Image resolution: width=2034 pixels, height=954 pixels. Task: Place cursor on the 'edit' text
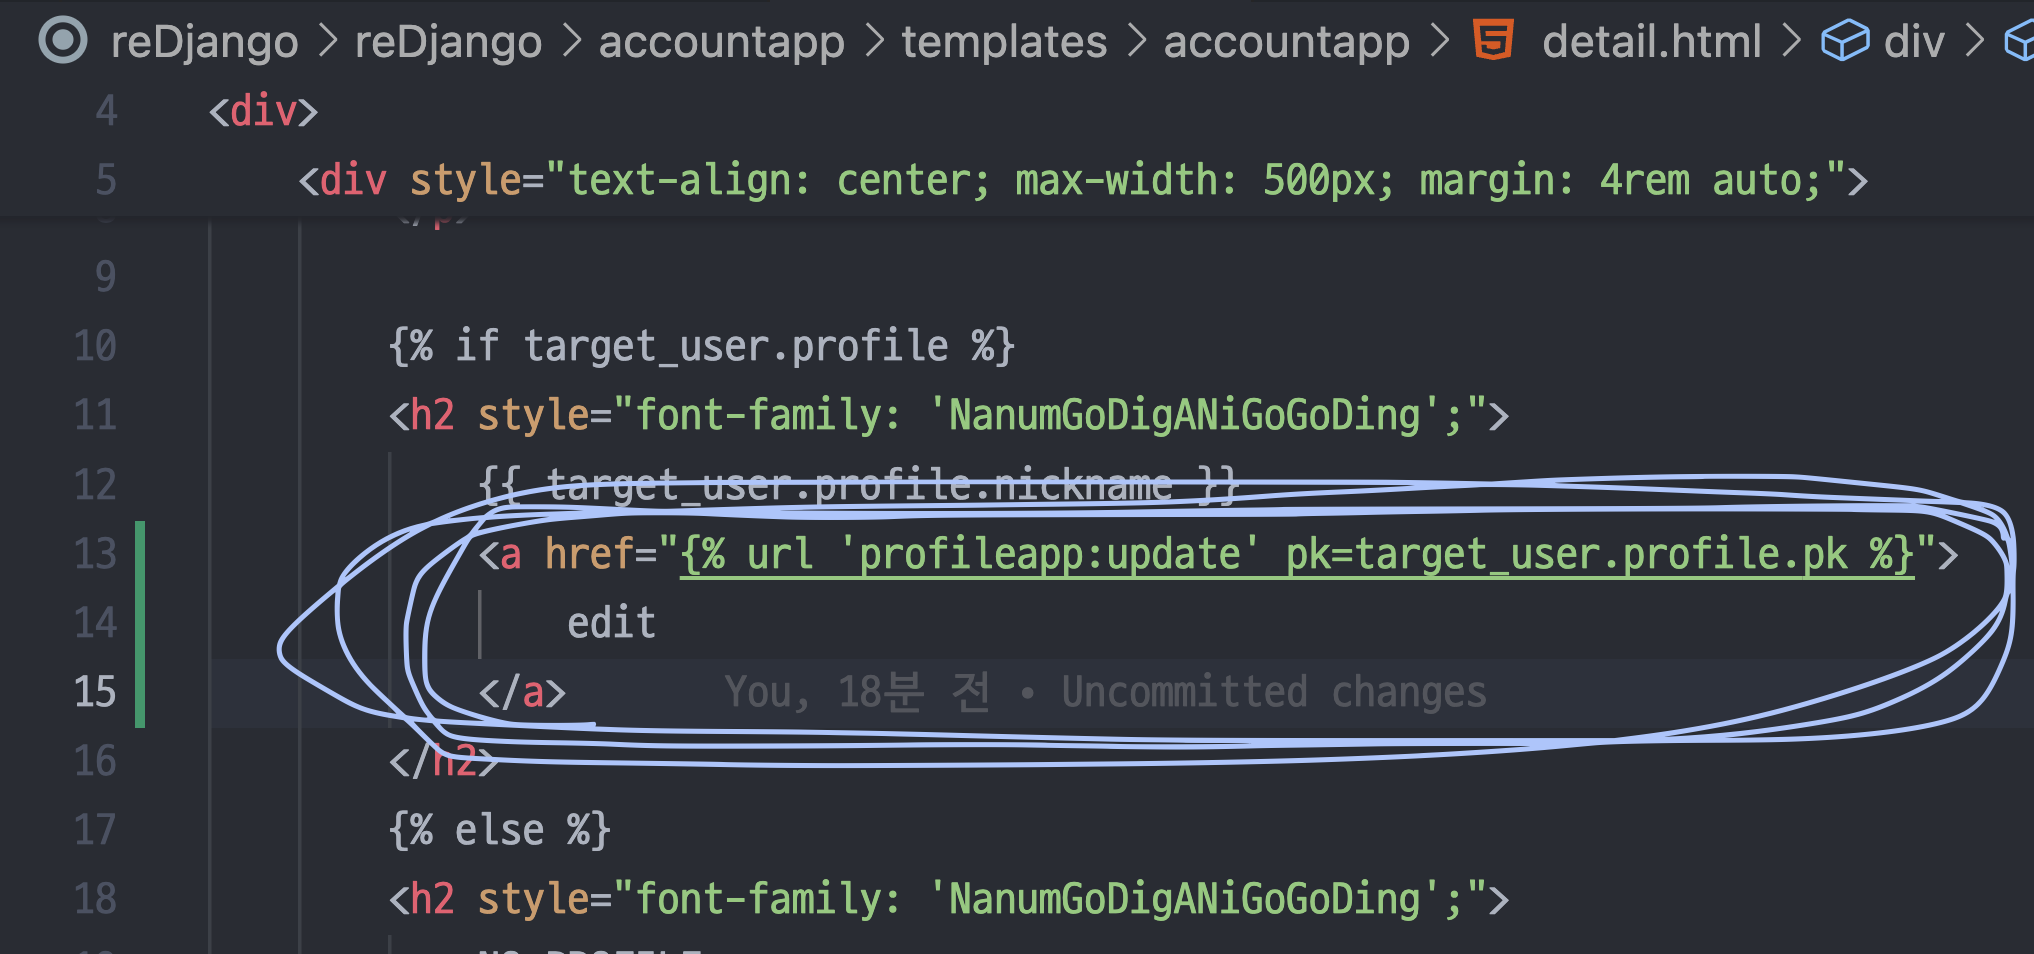(611, 623)
